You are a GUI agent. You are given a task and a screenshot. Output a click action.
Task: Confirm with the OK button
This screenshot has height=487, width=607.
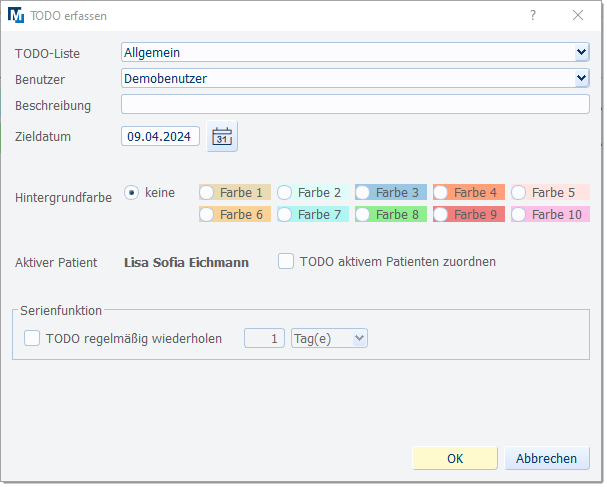tap(455, 459)
